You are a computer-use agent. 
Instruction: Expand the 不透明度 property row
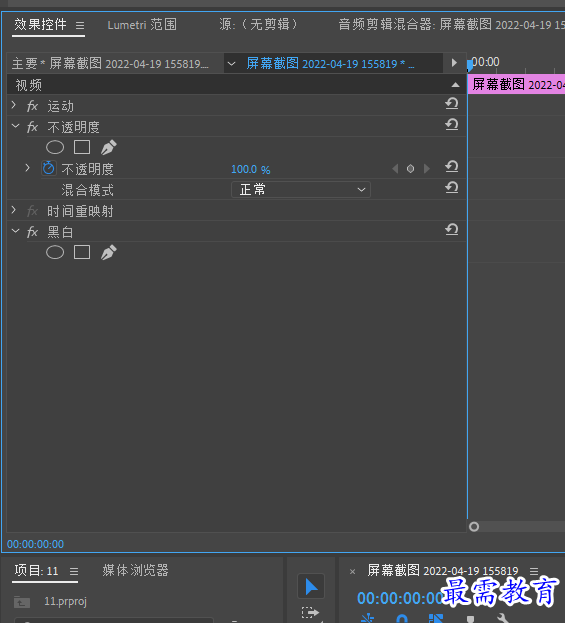27,168
